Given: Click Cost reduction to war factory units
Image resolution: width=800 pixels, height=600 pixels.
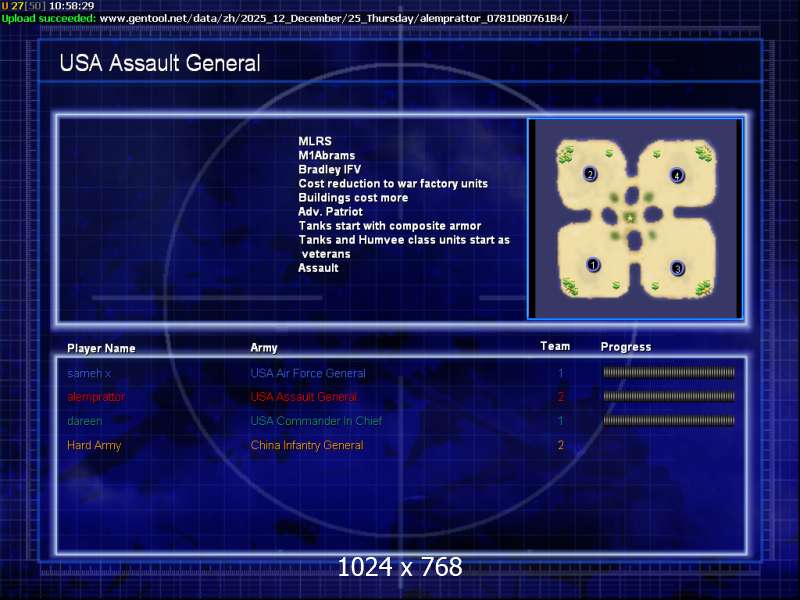Looking at the screenshot, I should pyautogui.click(x=393, y=184).
